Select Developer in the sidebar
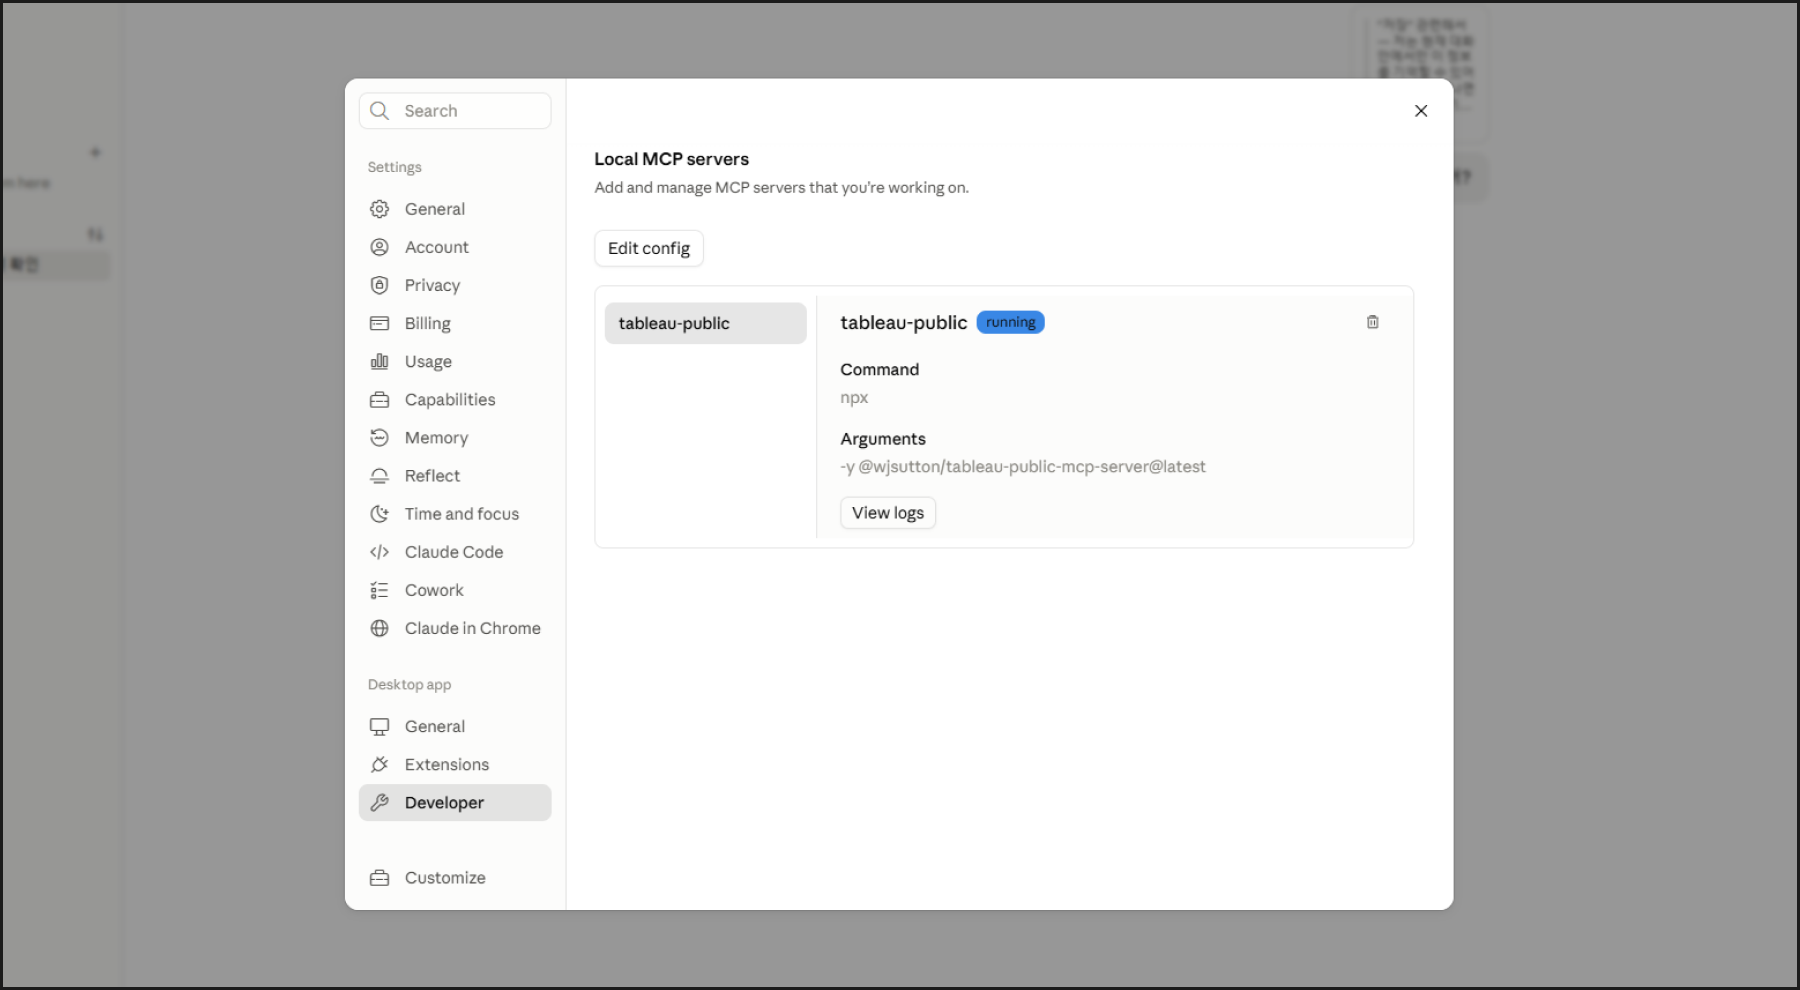Image resolution: width=1800 pixels, height=990 pixels. coord(455,803)
